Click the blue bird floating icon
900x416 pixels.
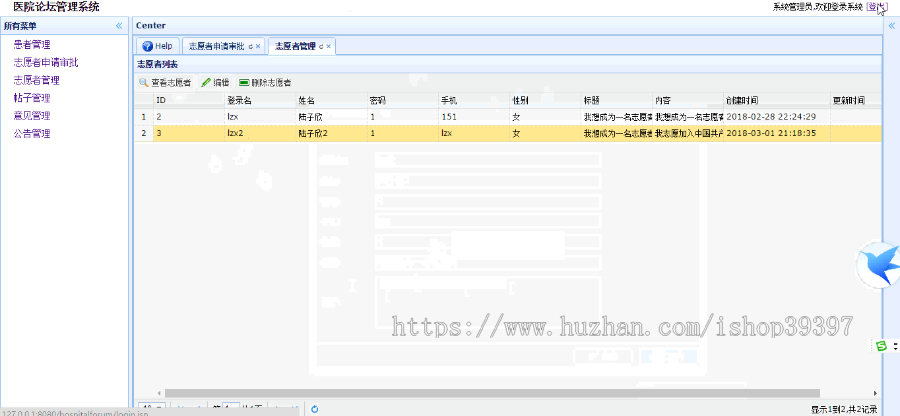pyautogui.click(x=879, y=265)
